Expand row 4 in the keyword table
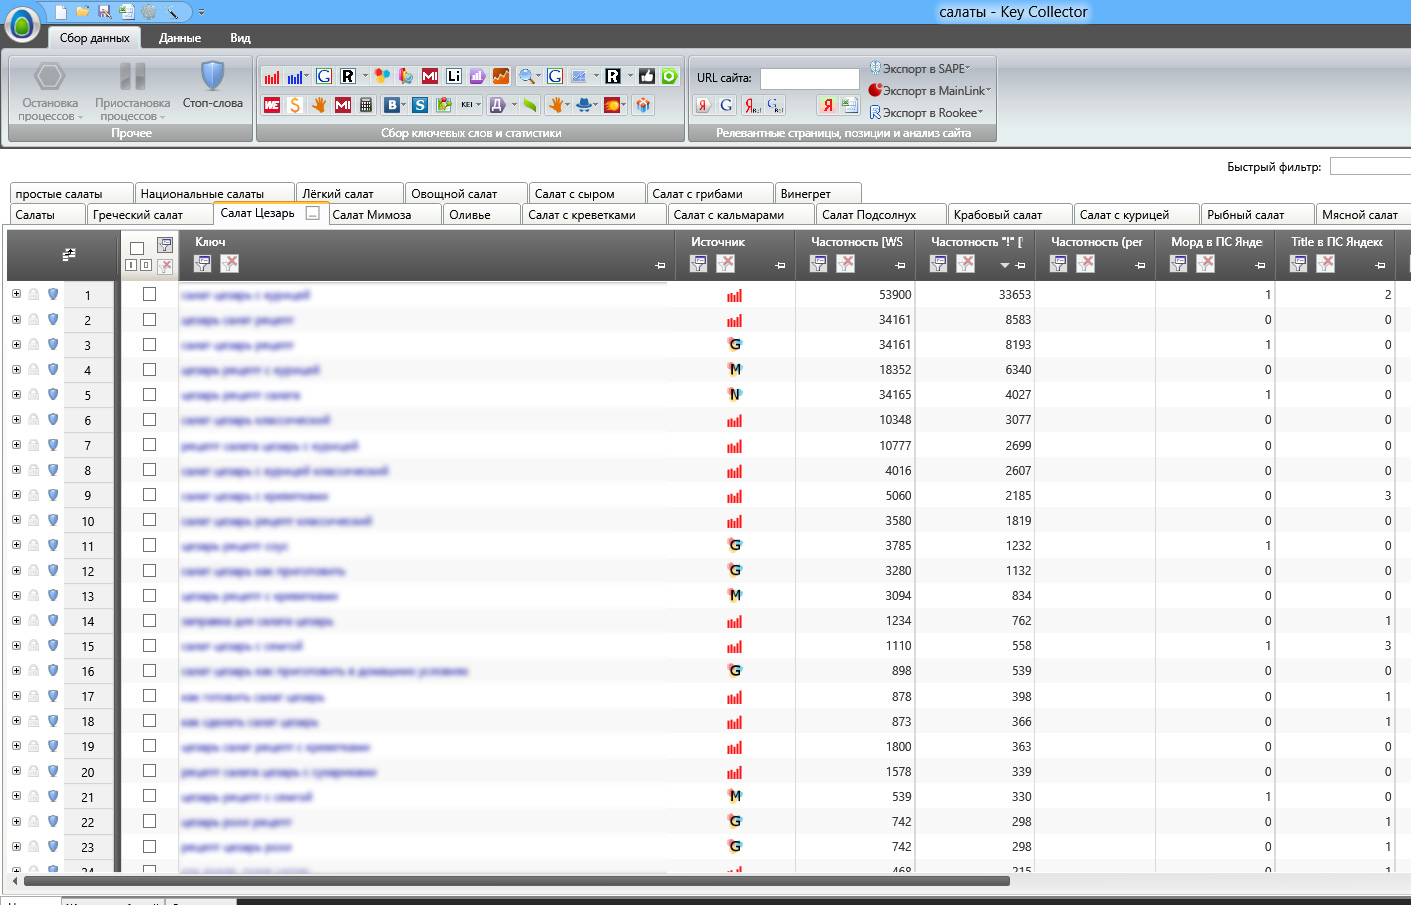Screen dimensions: 1411x905 [16, 369]
